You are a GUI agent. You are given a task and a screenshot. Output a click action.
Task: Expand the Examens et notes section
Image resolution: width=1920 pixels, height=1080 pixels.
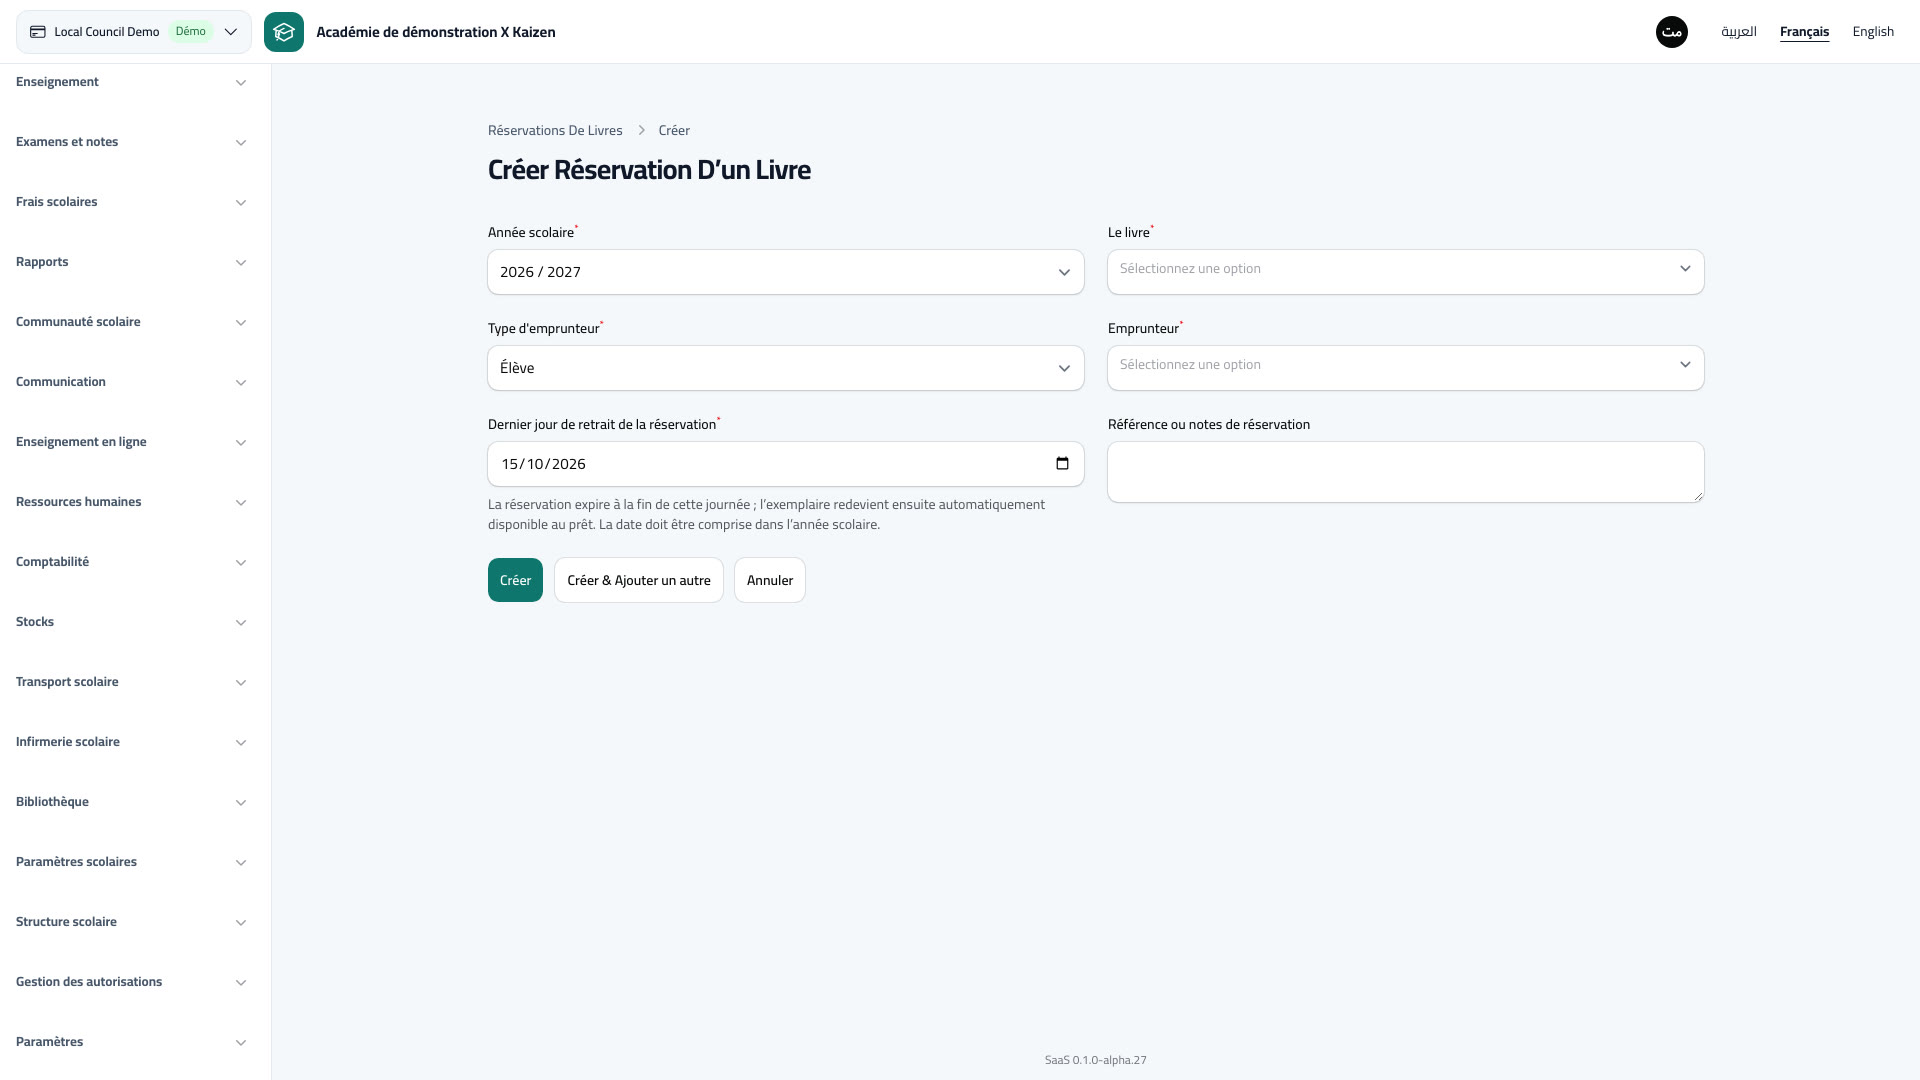coord(131,142)
